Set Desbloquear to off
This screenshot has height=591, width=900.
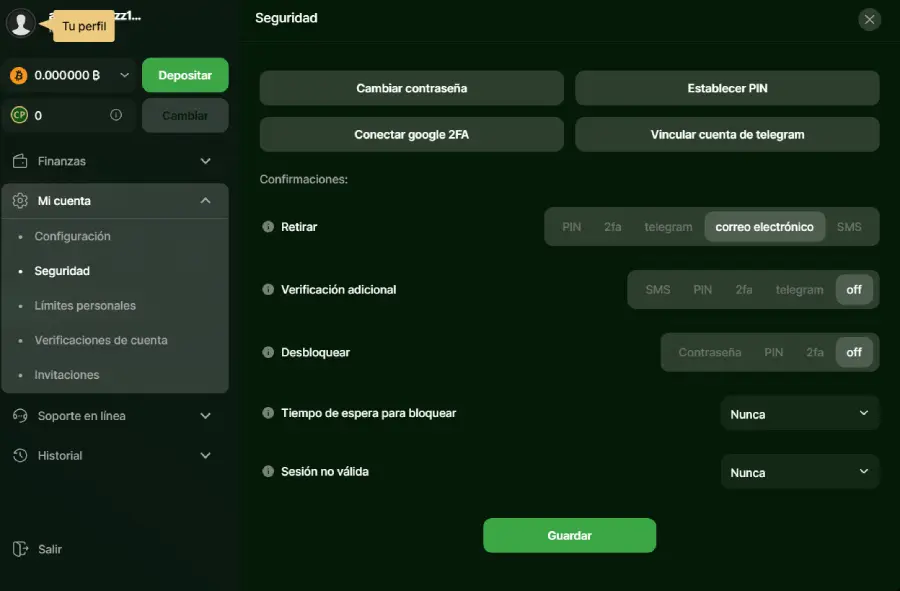854,352
